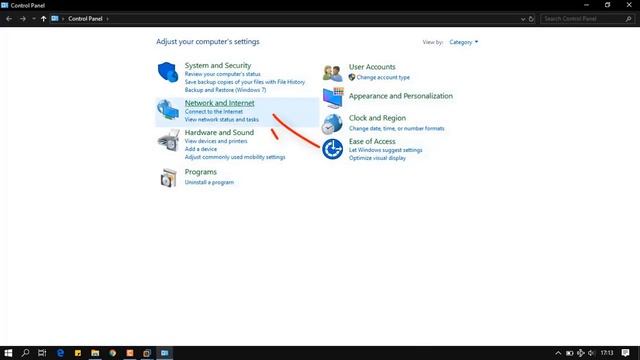Open the Ease of Access icon

pyautogui.click(x=332, y=149)
